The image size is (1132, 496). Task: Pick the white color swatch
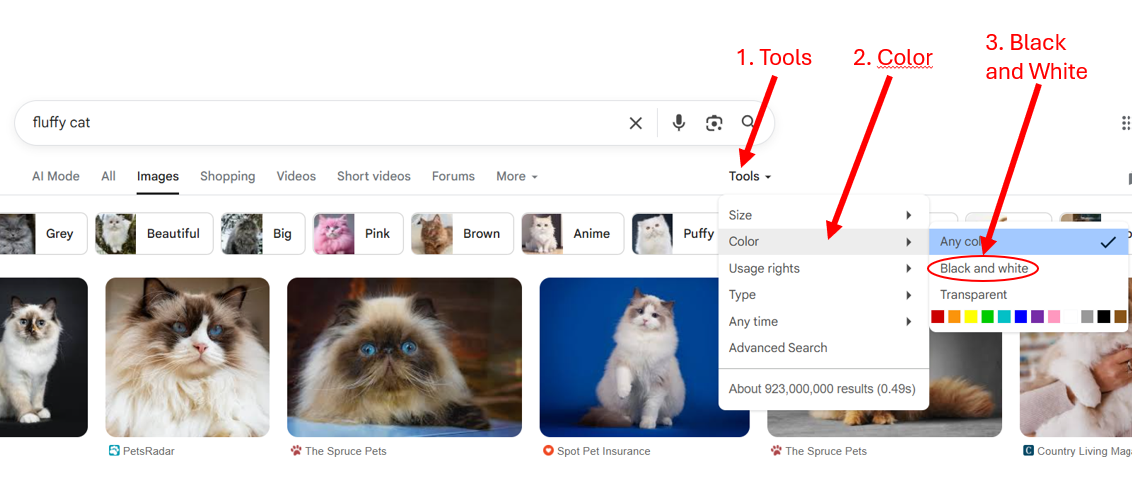(1071, 316)
